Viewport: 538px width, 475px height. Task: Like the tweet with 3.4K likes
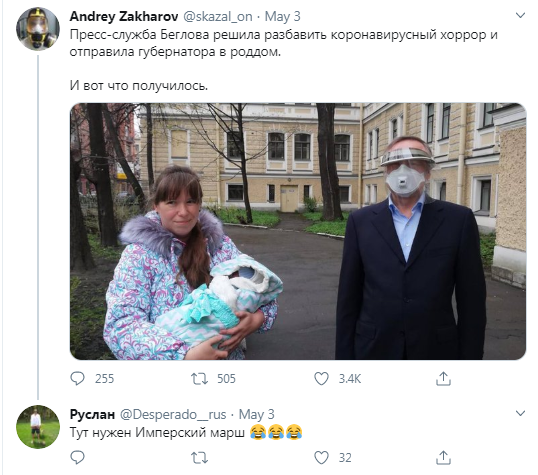pyautogui.click(x=321, y=379)
